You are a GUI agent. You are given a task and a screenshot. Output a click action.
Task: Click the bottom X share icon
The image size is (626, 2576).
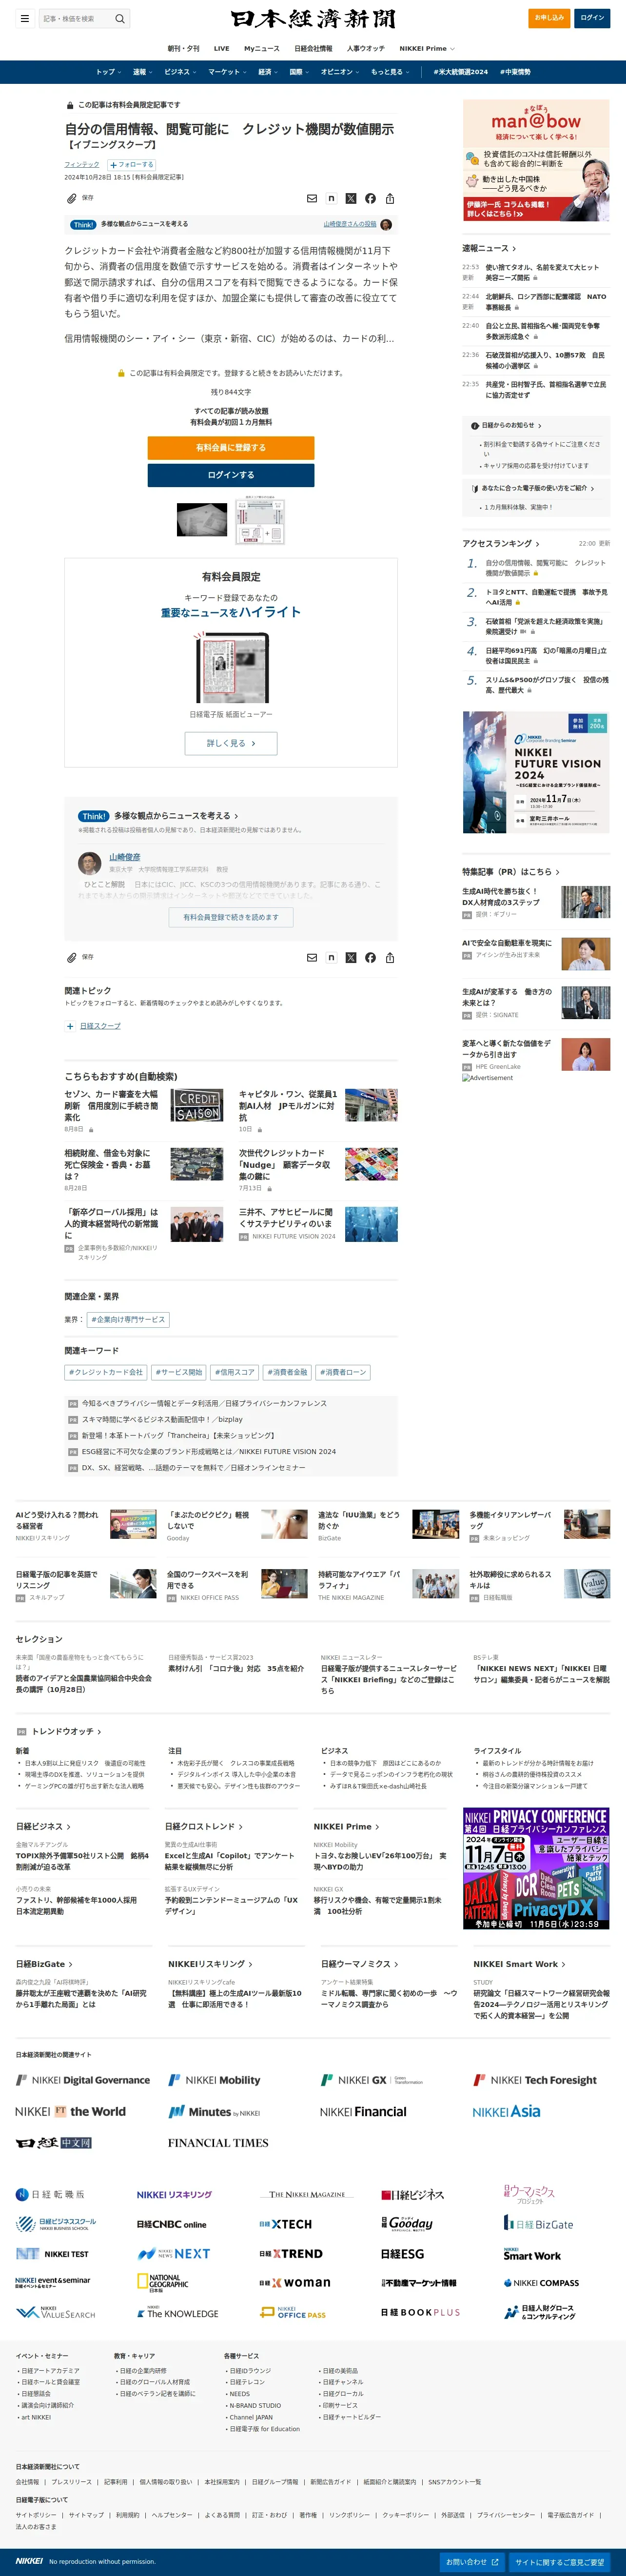[351, 957]
